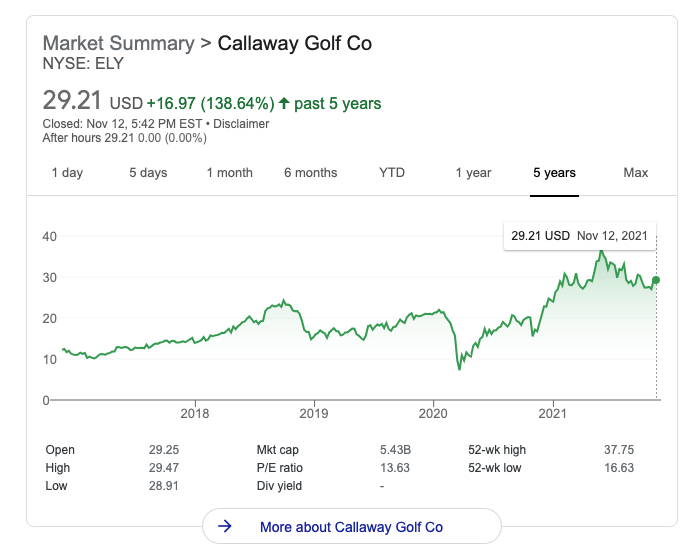This screenshot has width=698, height=557.
Task: Open the Disclaimer link
Action: 242,124
